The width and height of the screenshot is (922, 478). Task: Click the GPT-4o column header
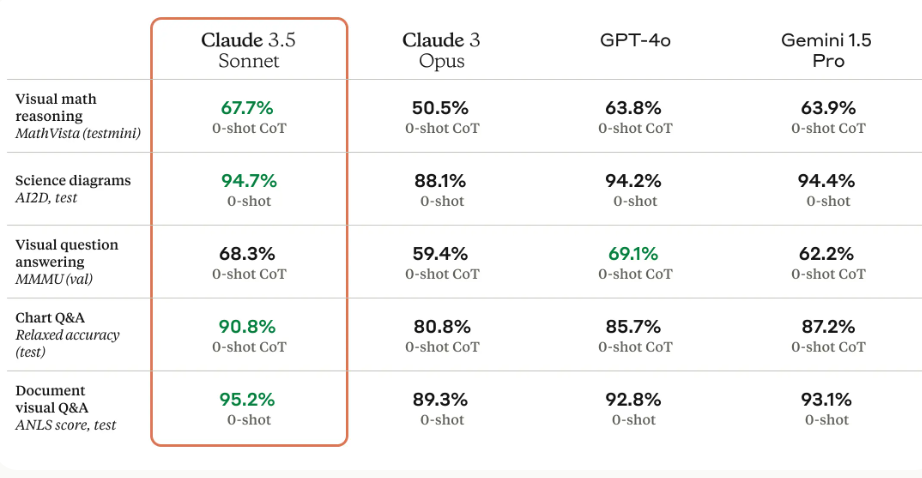(635, 41)
